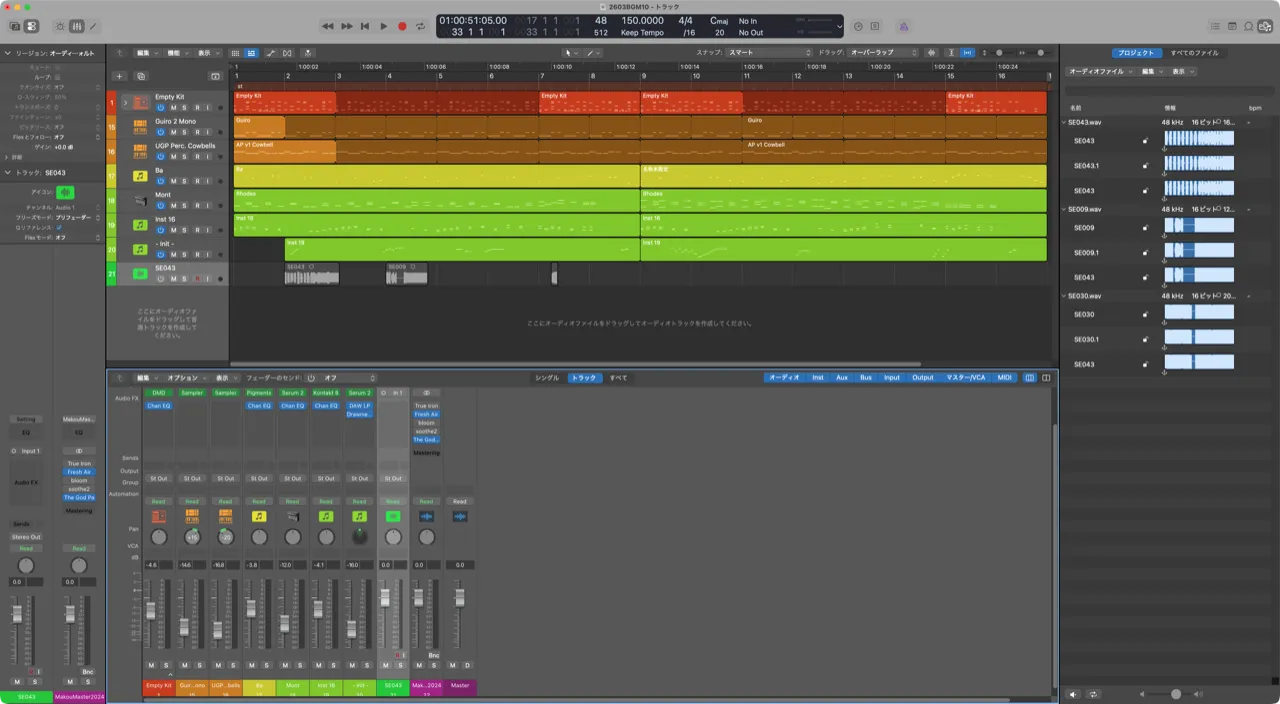Open Quick Help lightbulb icon
The height and width of the screenshot is (704, 1280).
[x=59, y=26]
